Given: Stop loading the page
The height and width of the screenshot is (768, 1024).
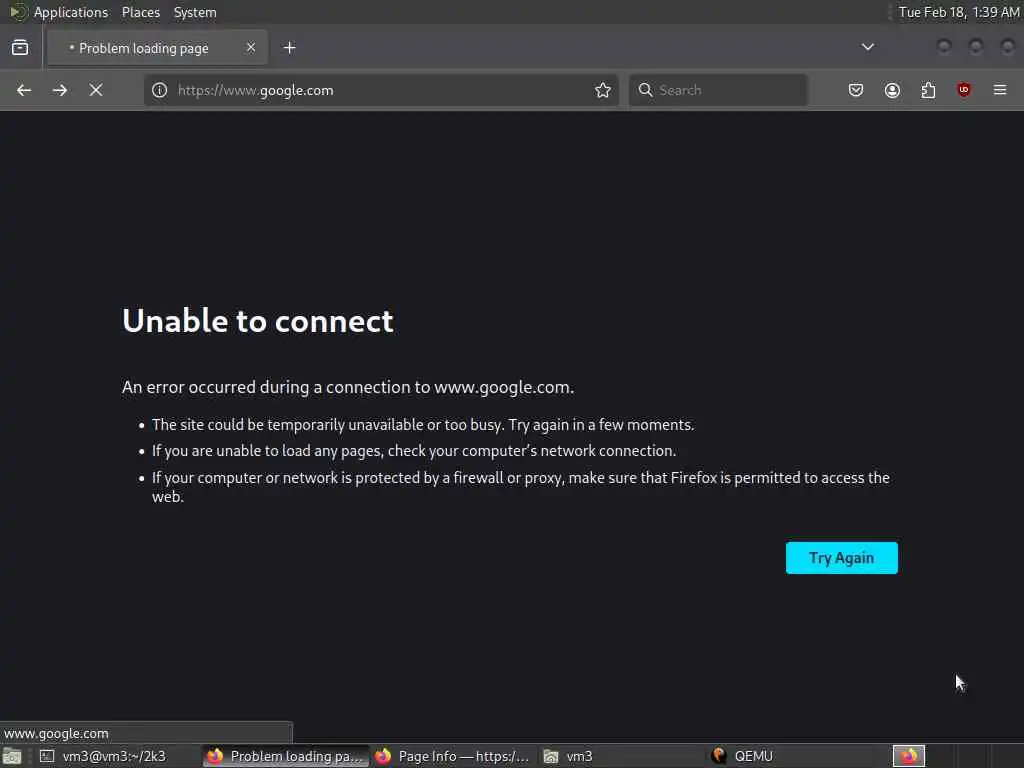Looking at the screenshot, I should [x=96, y=90].
